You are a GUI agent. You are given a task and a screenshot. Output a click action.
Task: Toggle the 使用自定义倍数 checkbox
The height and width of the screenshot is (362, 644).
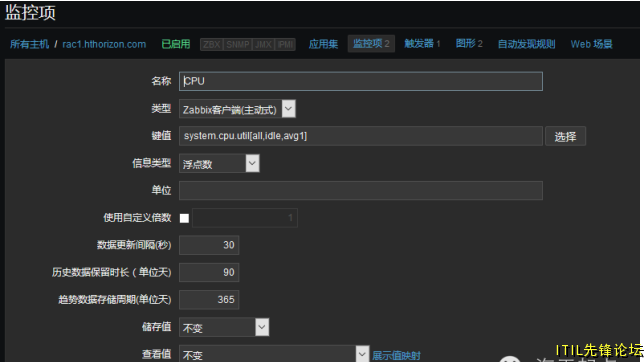[x=184, y=218]
